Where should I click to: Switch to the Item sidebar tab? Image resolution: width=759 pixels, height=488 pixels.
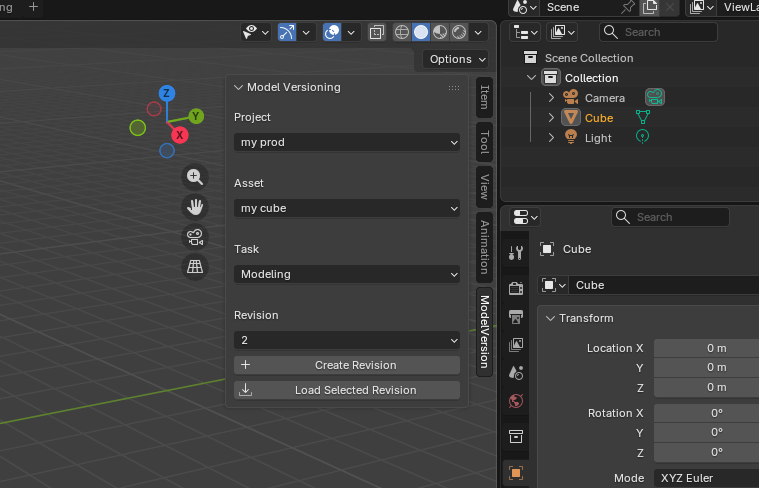click(x=484, y=97)
